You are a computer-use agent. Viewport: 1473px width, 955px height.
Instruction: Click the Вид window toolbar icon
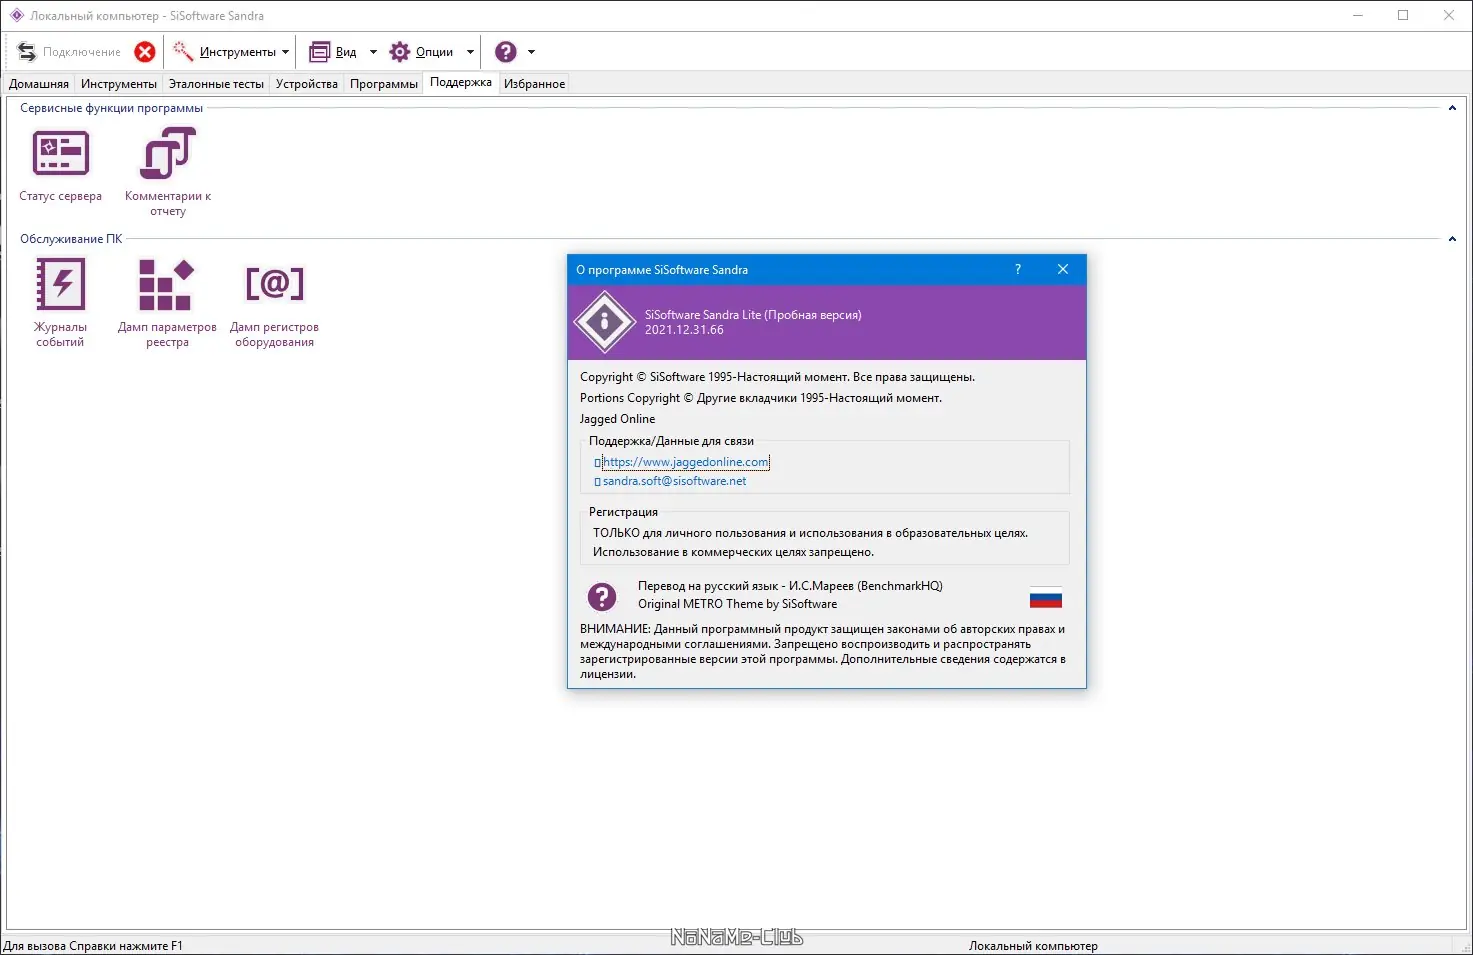tap(319, 52)
